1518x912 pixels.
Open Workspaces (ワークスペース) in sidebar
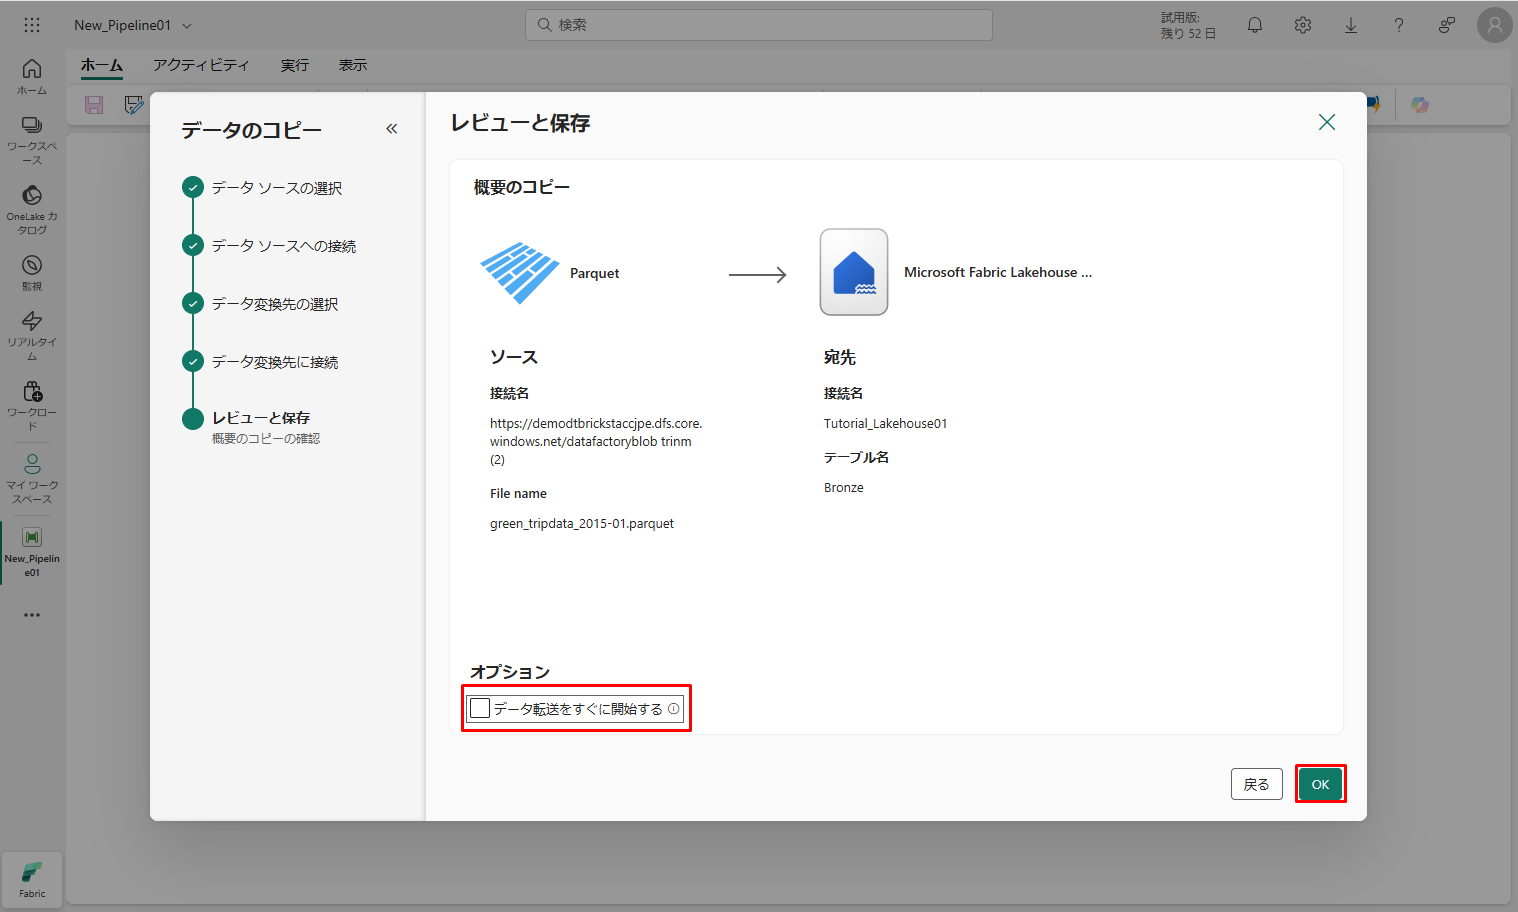point(32,139)
